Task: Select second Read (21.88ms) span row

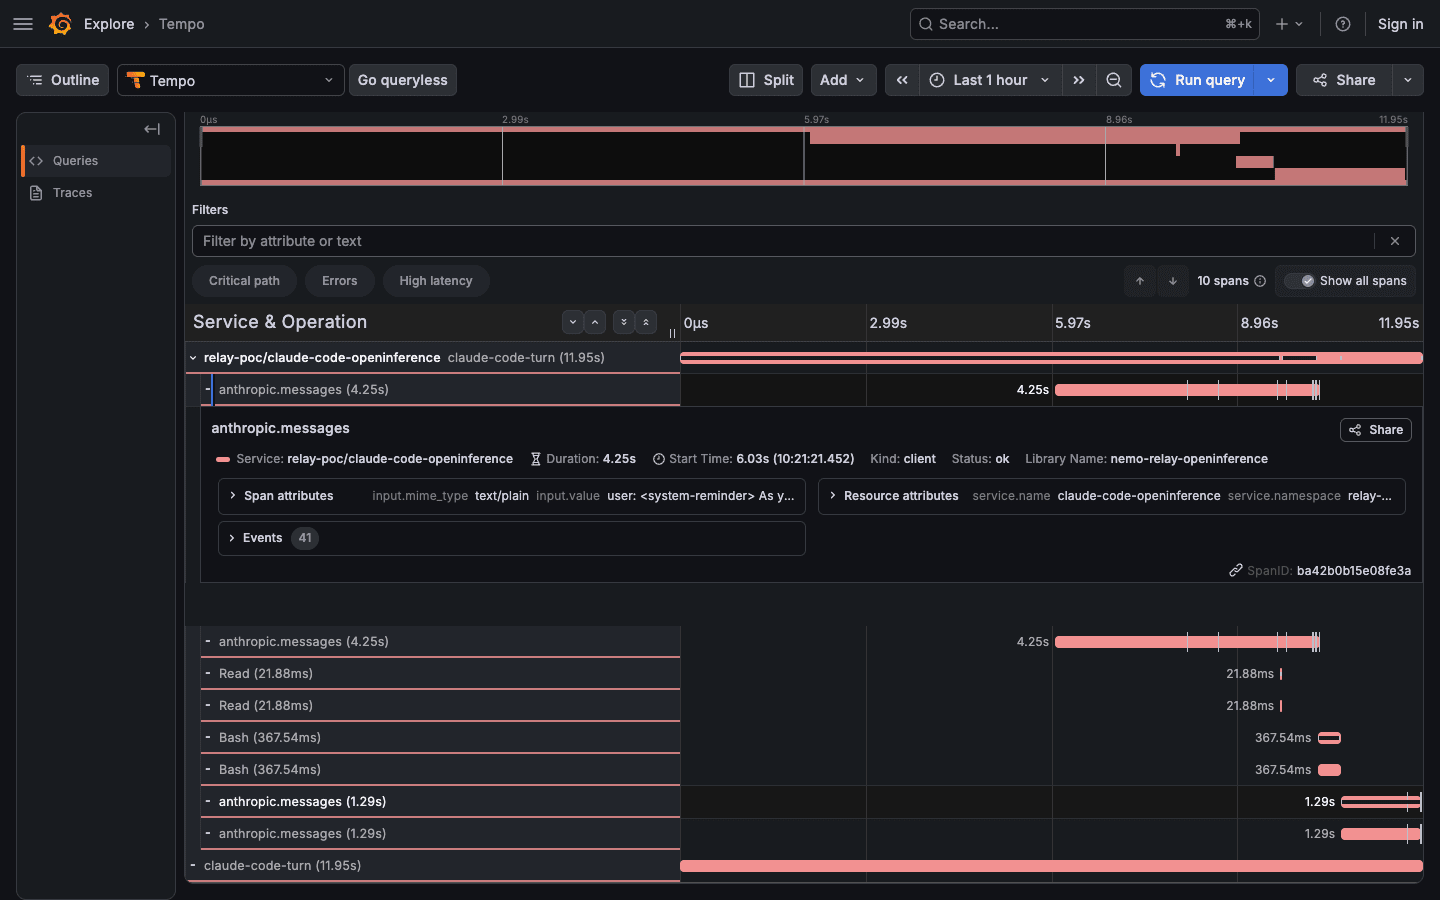Action: click(440, 706)
